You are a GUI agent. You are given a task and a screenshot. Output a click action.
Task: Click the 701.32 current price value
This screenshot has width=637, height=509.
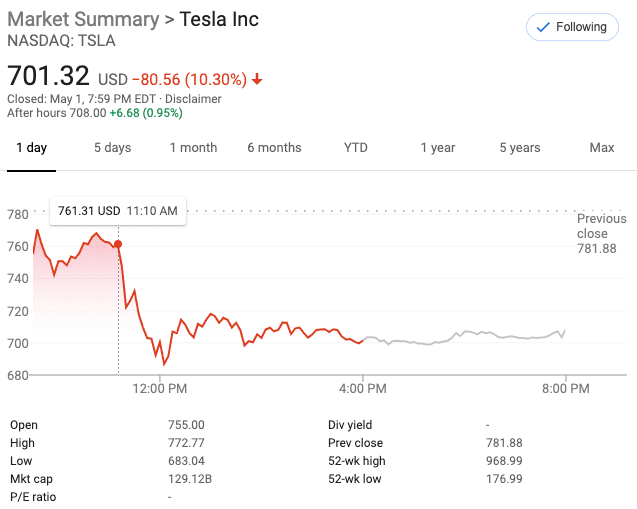point(48,75)
